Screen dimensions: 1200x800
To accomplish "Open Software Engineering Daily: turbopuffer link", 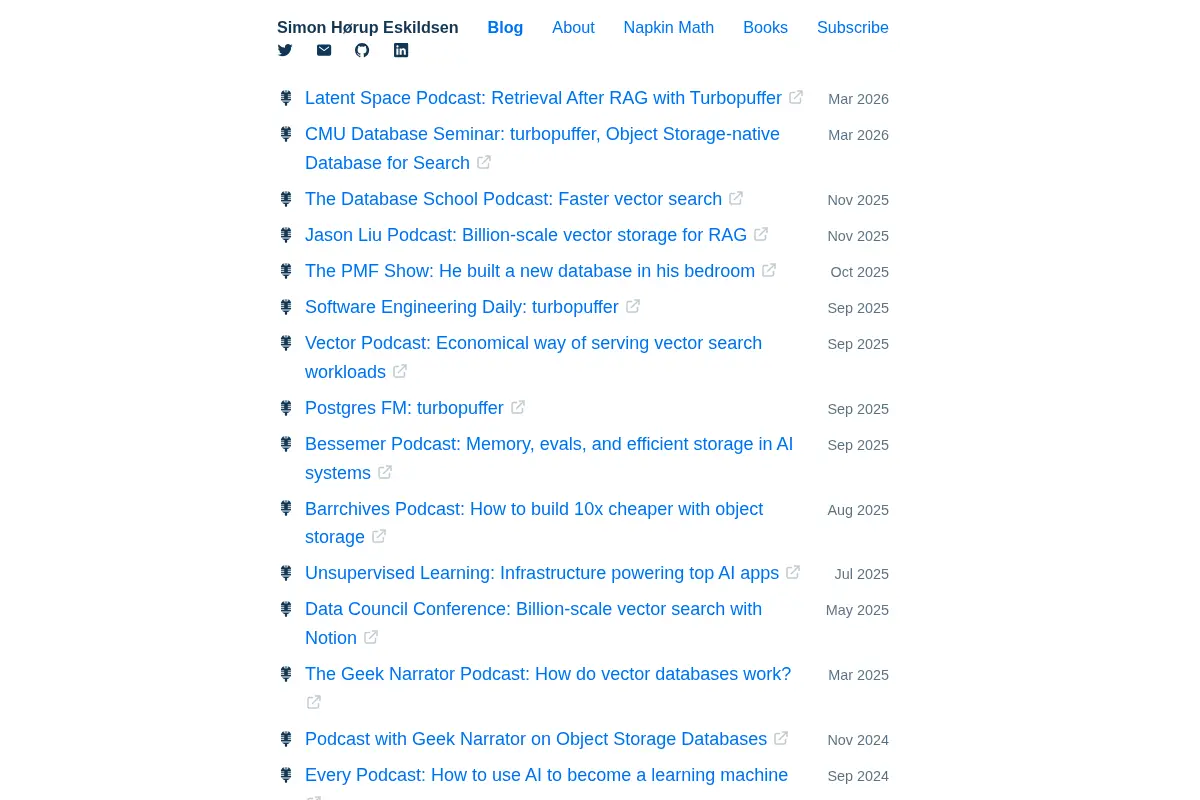I will [x=462, y=307].
